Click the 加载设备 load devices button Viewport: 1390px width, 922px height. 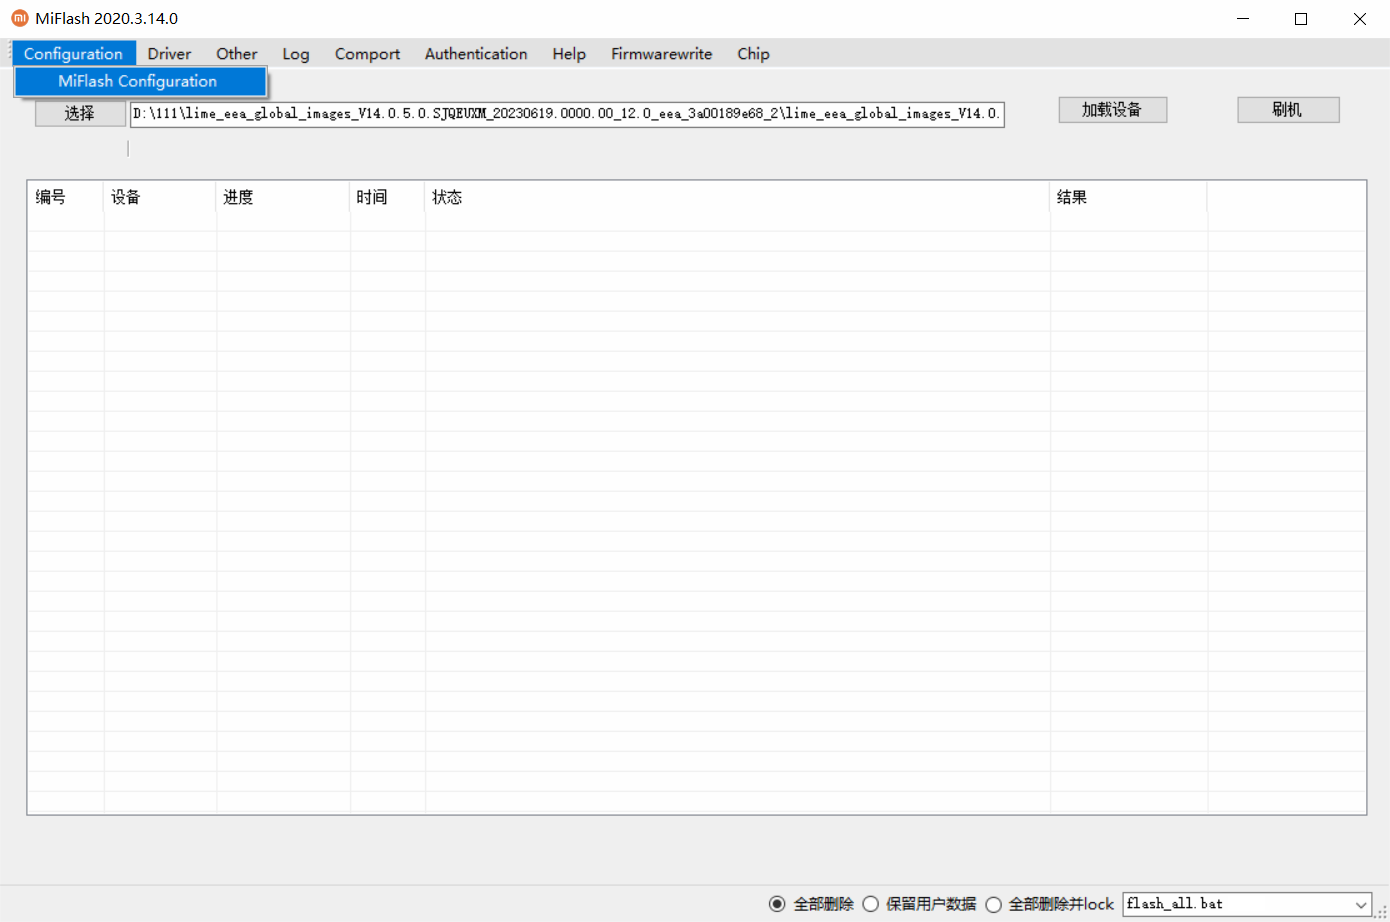pos(1112,110)
